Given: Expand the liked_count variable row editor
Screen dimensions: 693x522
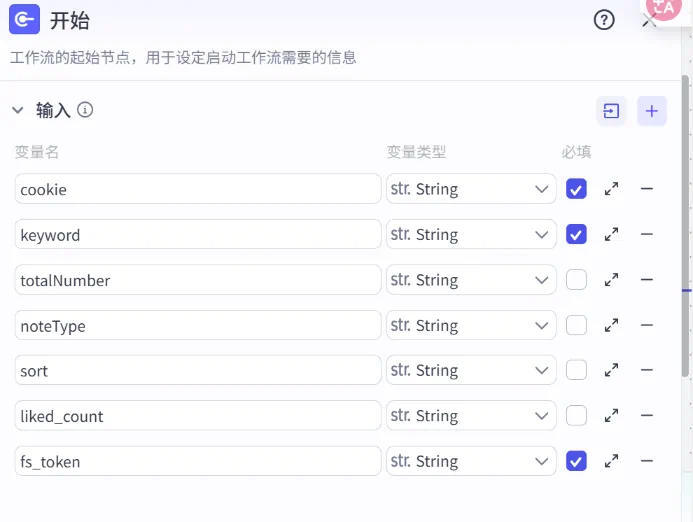Looking at the screenshot, I should (611, 416).
